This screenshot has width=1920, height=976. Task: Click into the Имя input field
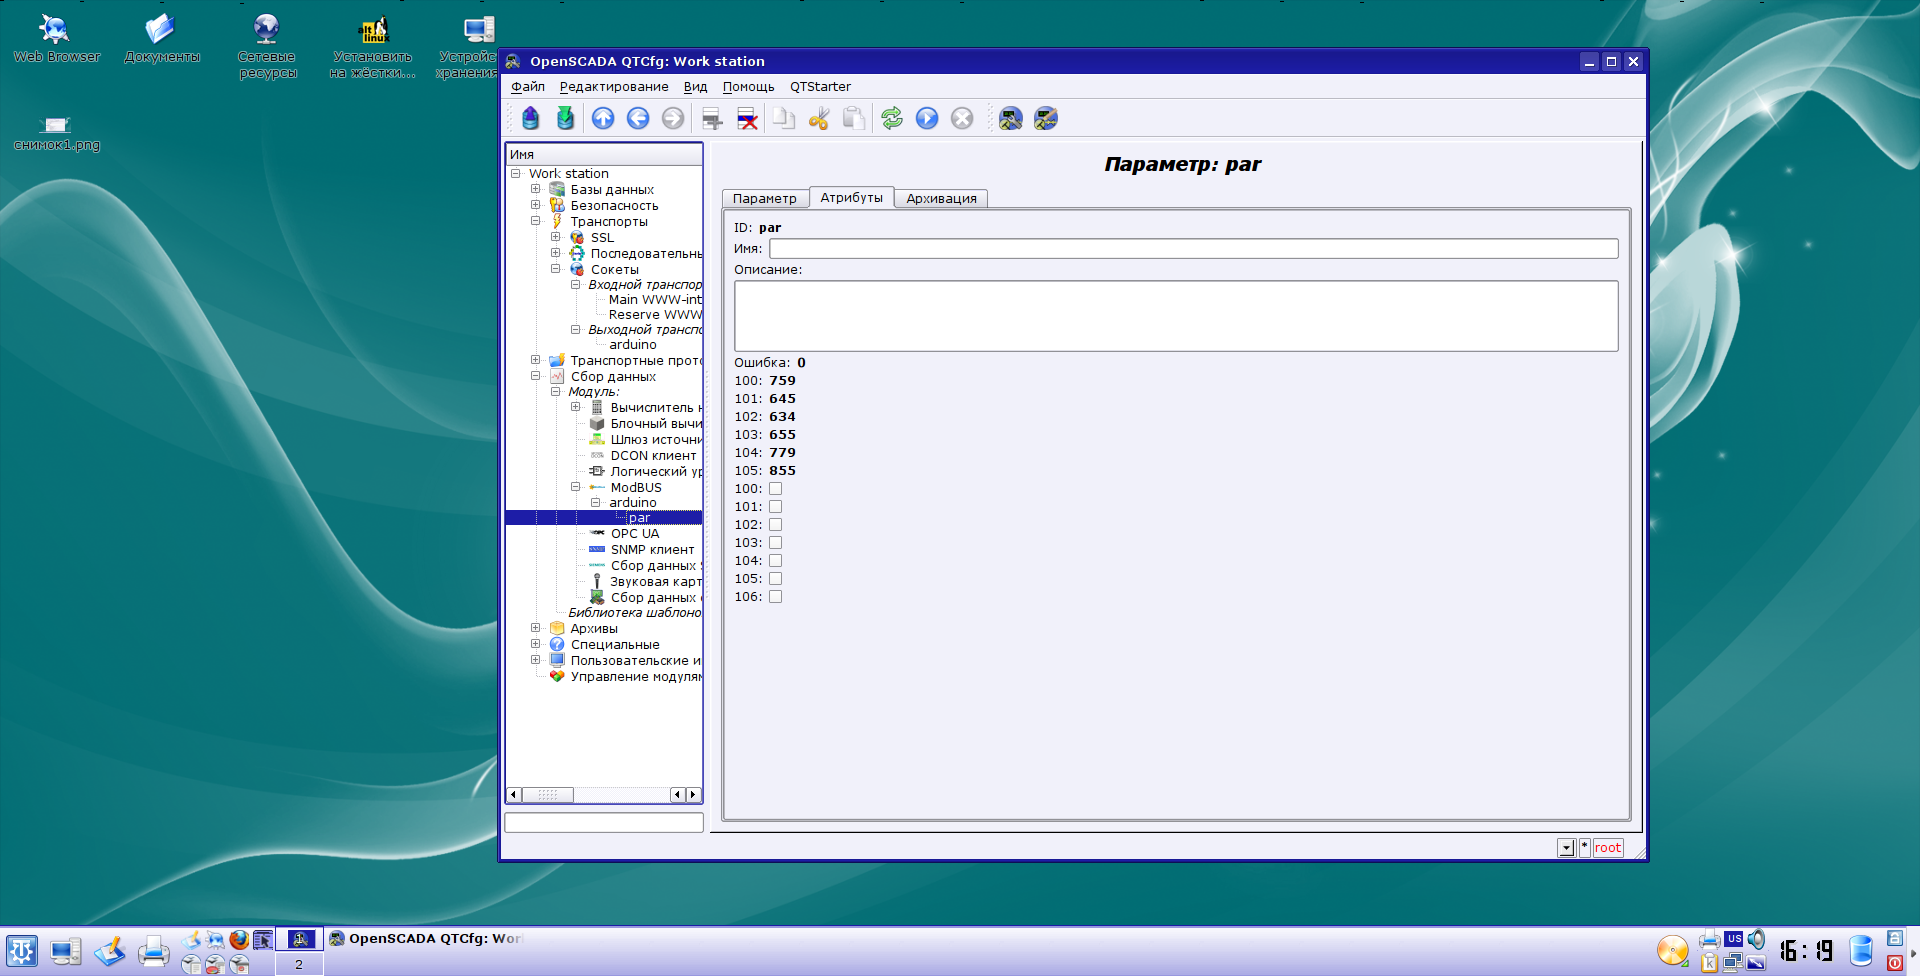[1192, 249]
